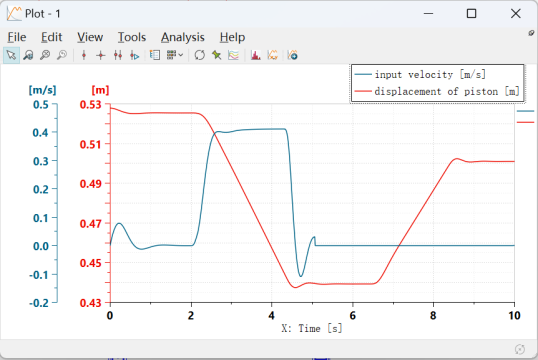This screenshot has width=538, height=360.
Task: Click the 0.3 value on the blue axis
Action: [x=41, y=161]
